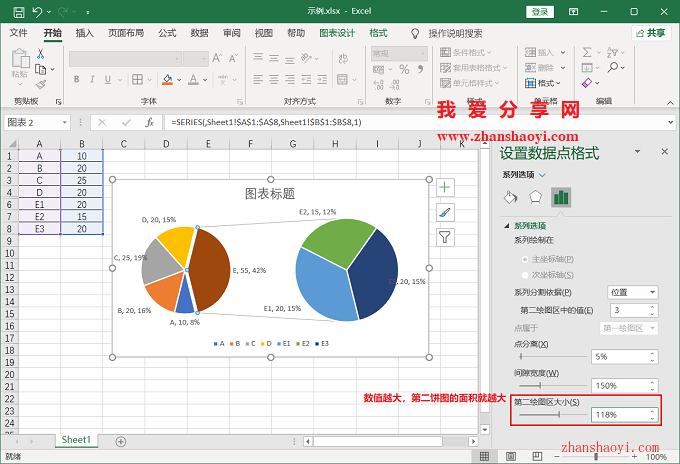The image size is (680, 464).
Task: Click Chart Filters funnel button
Action: coord(445,237)
